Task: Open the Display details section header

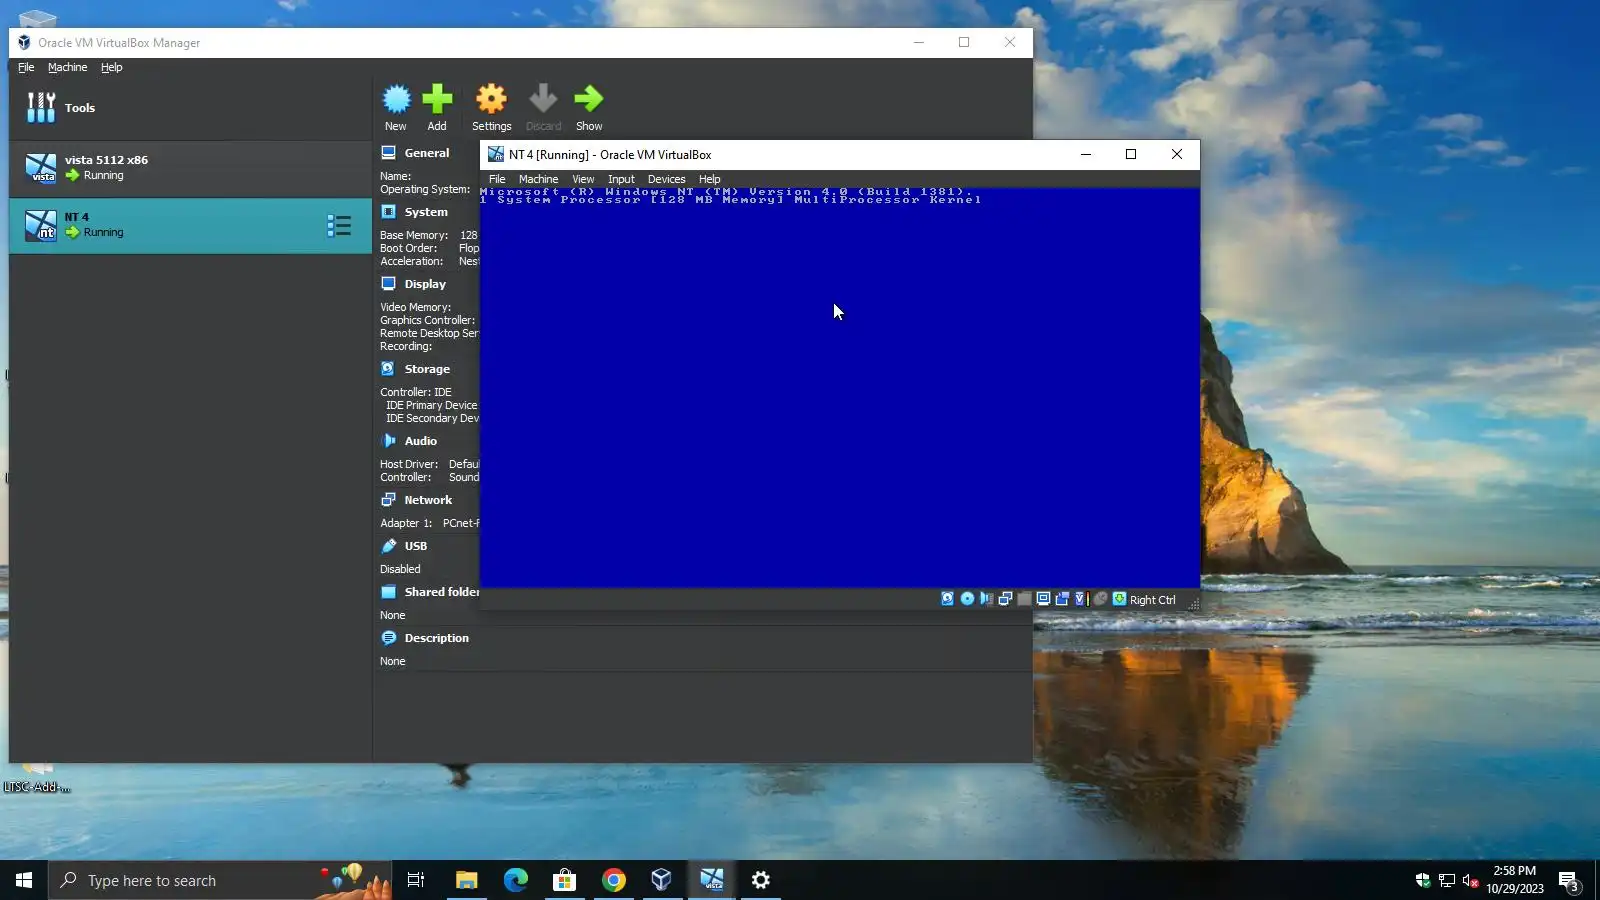Action: point(425,284)
